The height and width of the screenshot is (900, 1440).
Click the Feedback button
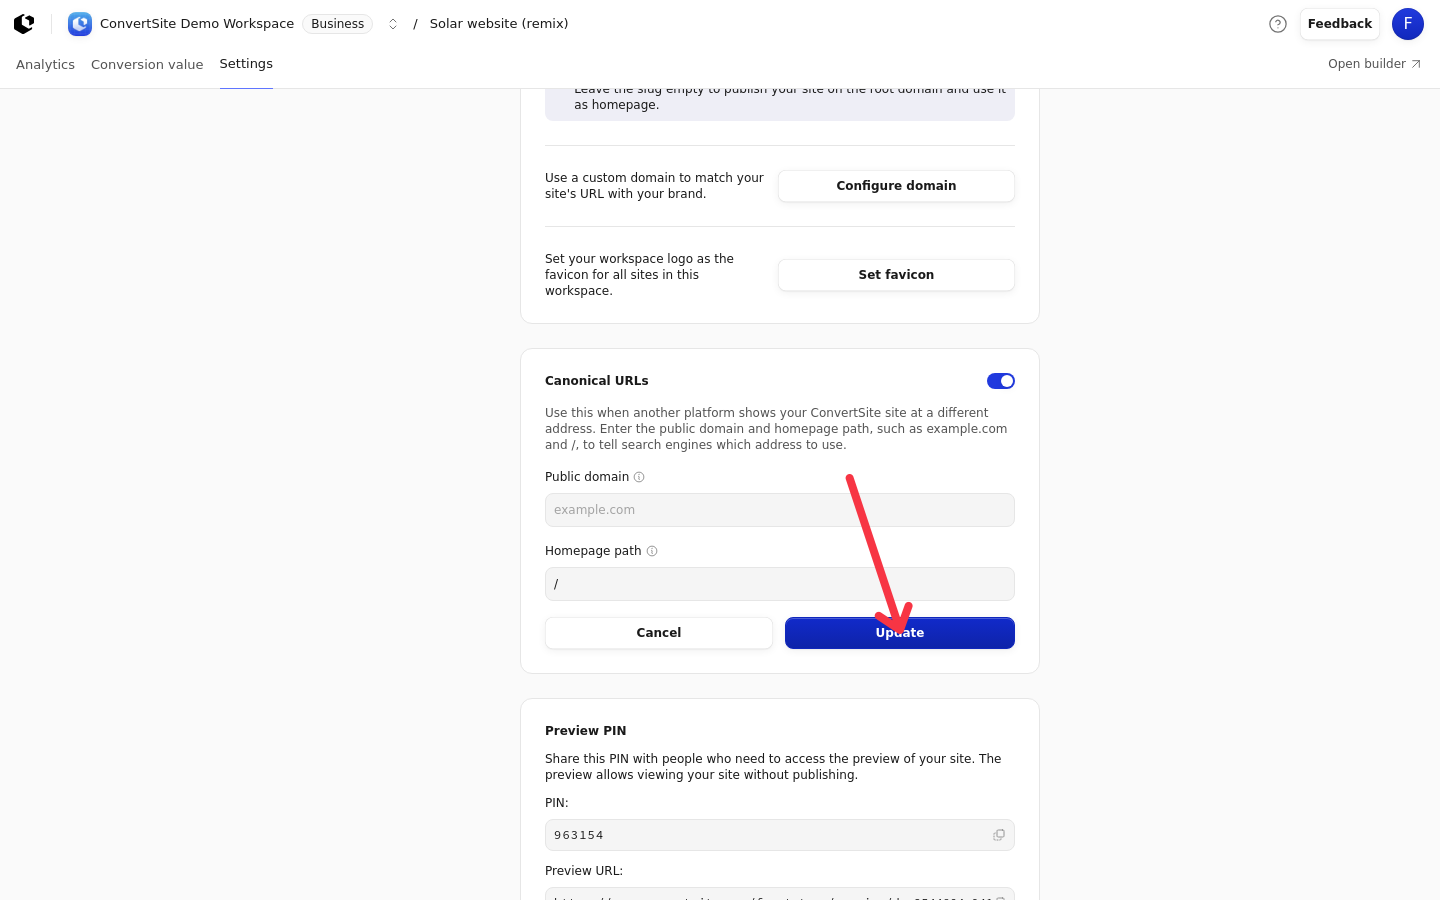tap(1340, 24)
